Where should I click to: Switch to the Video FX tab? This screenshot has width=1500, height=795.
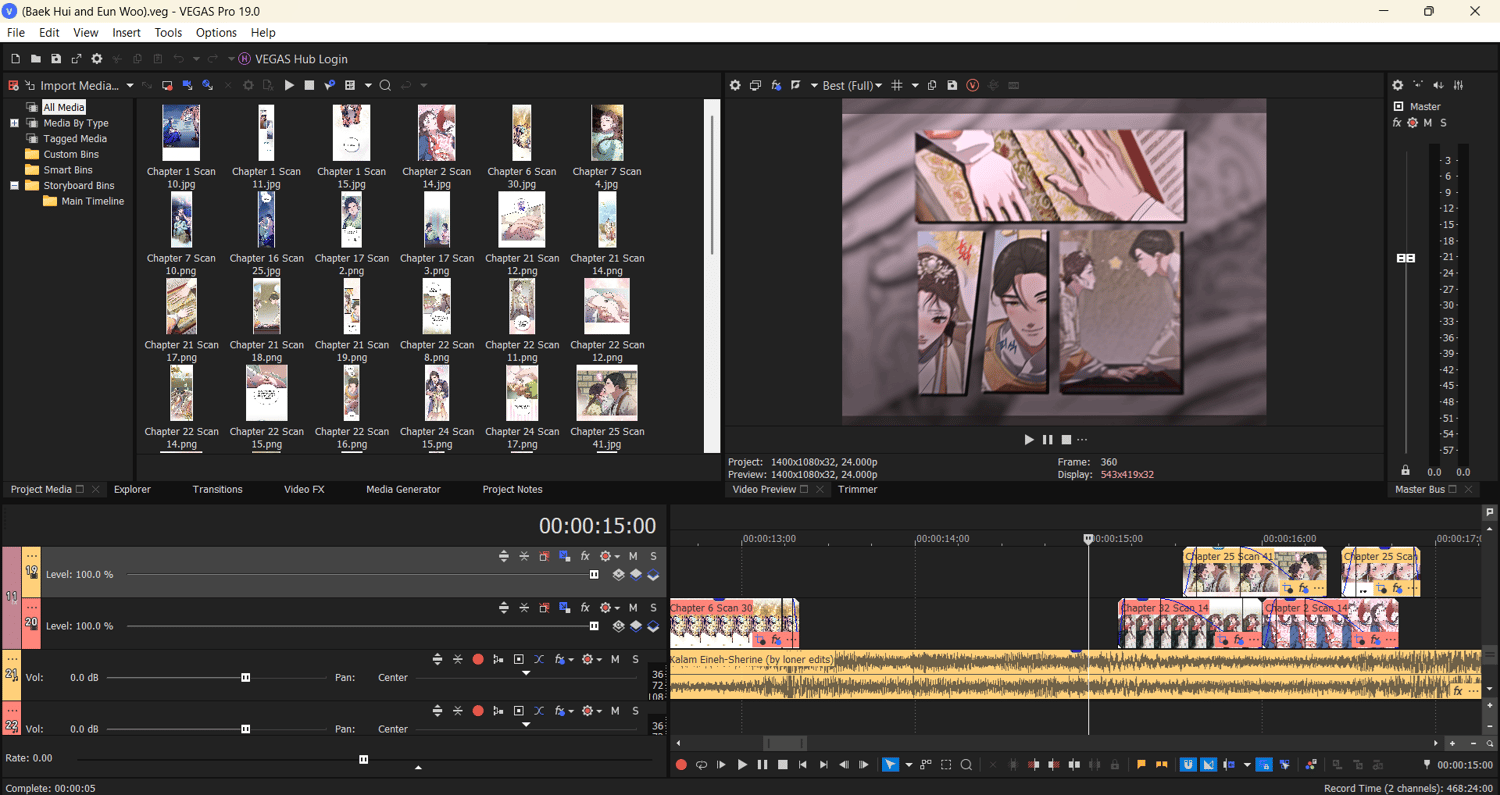click(304, 489)
